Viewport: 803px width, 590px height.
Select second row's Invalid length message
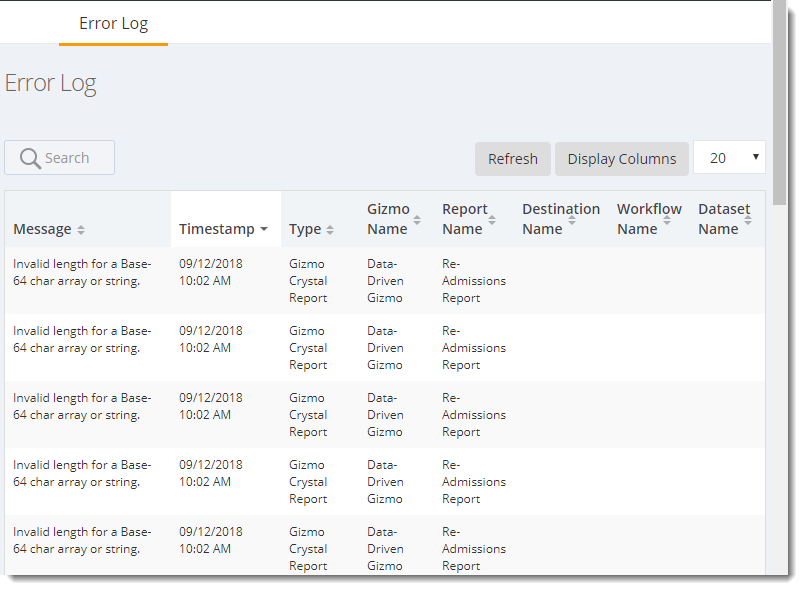point(82,339)
